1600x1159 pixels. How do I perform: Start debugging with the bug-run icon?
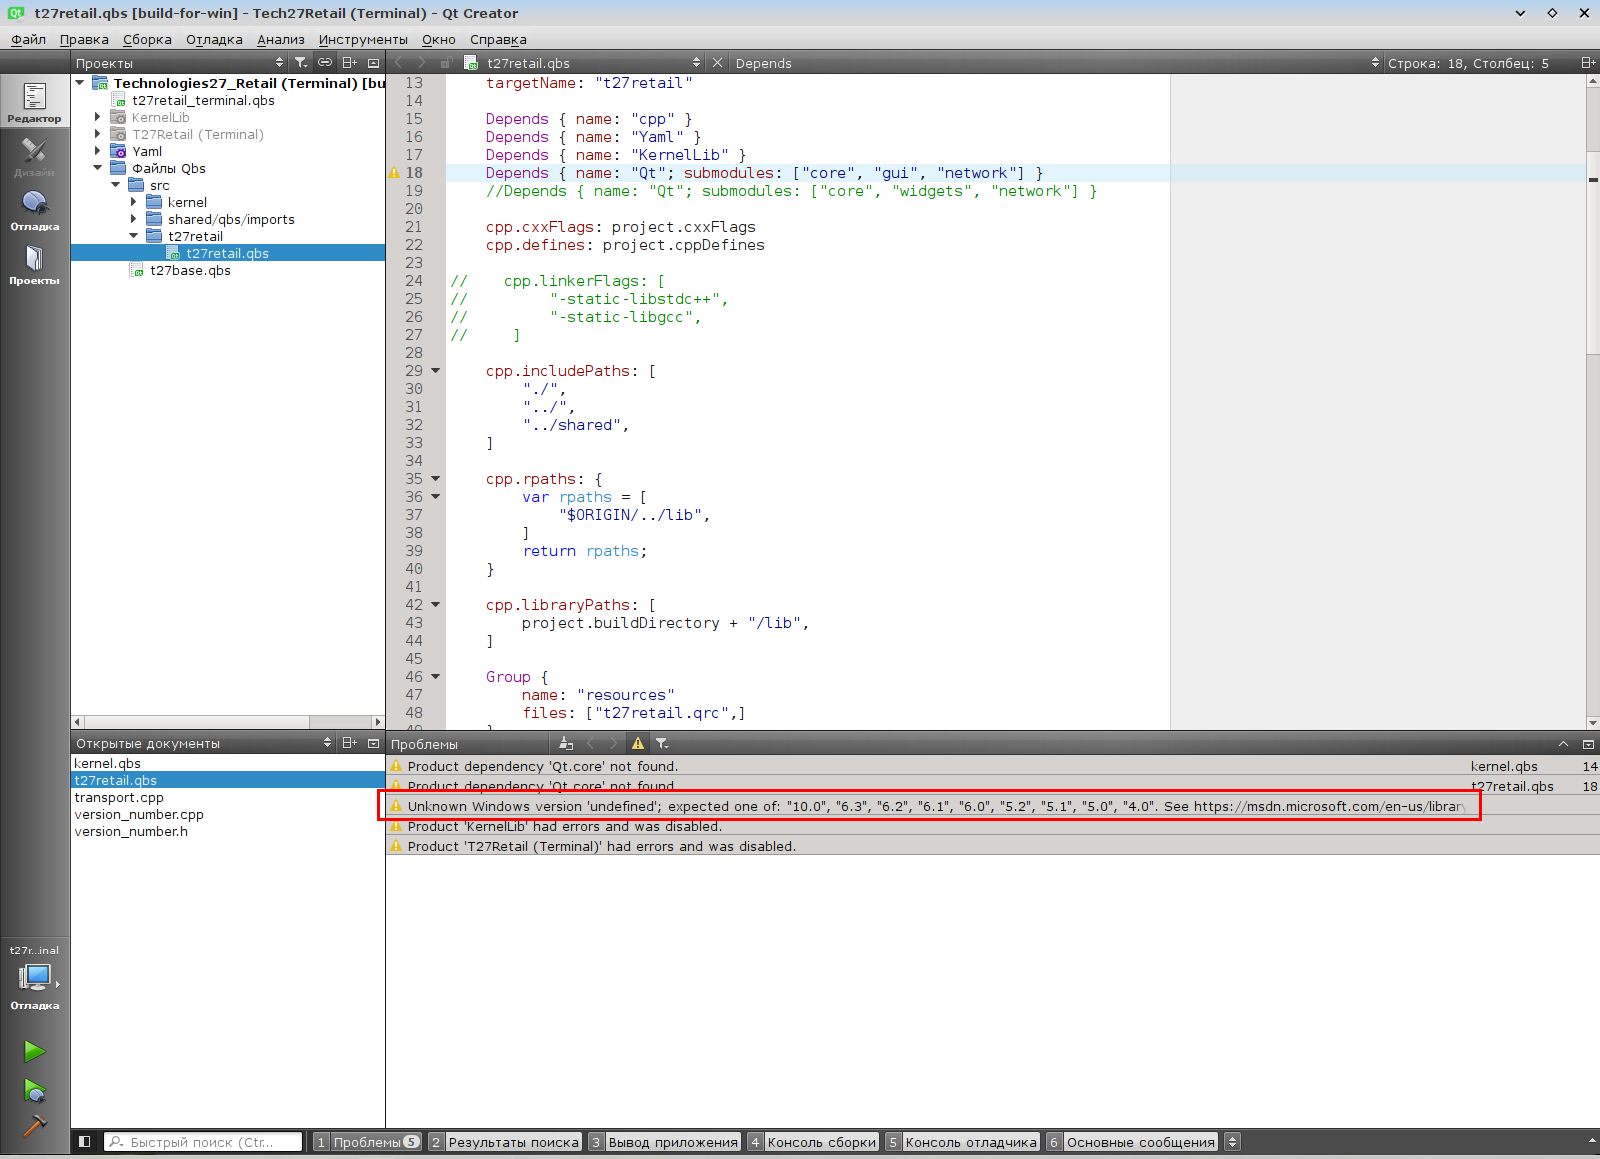[x=34, y=1090]
